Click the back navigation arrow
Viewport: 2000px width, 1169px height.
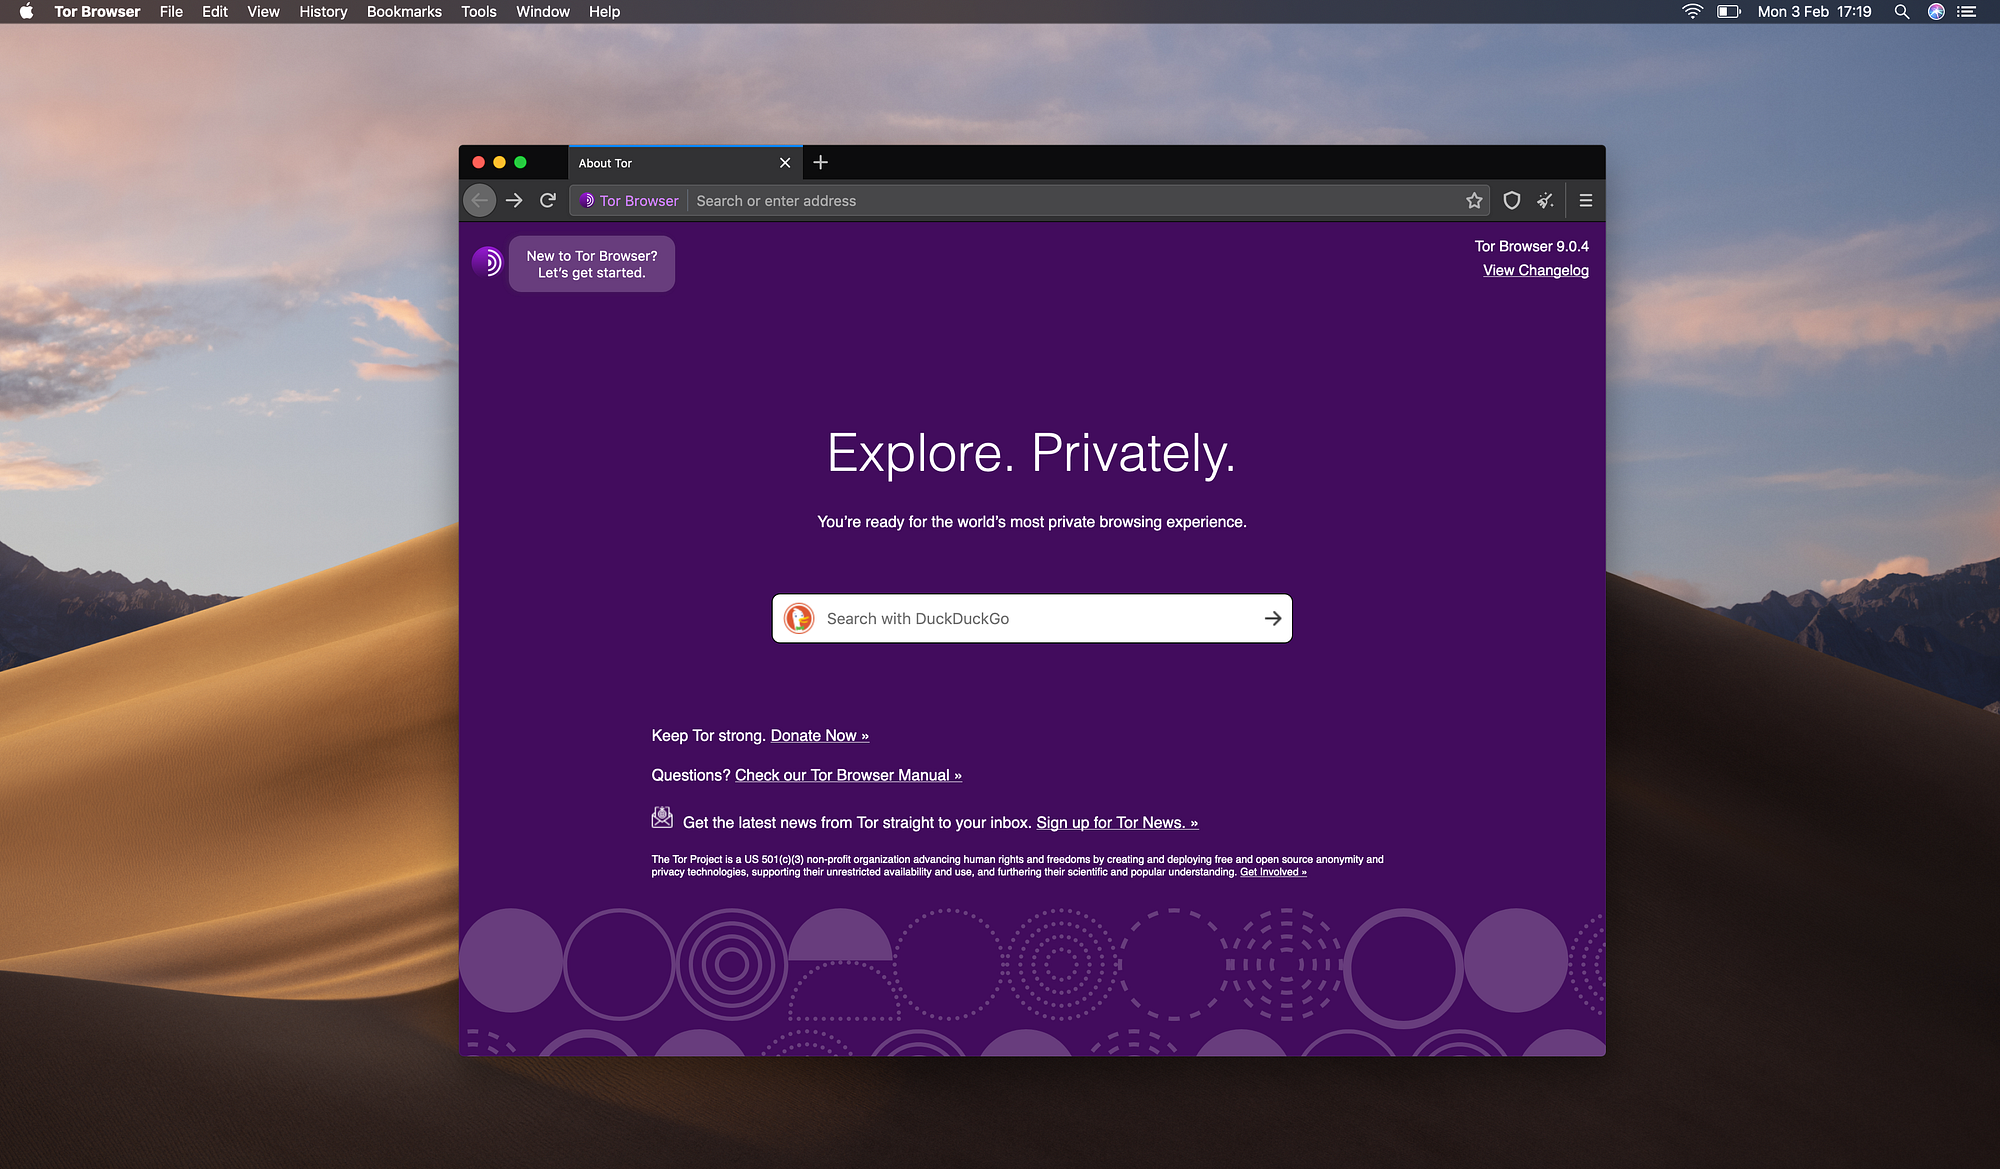click(x=480, y=201)
